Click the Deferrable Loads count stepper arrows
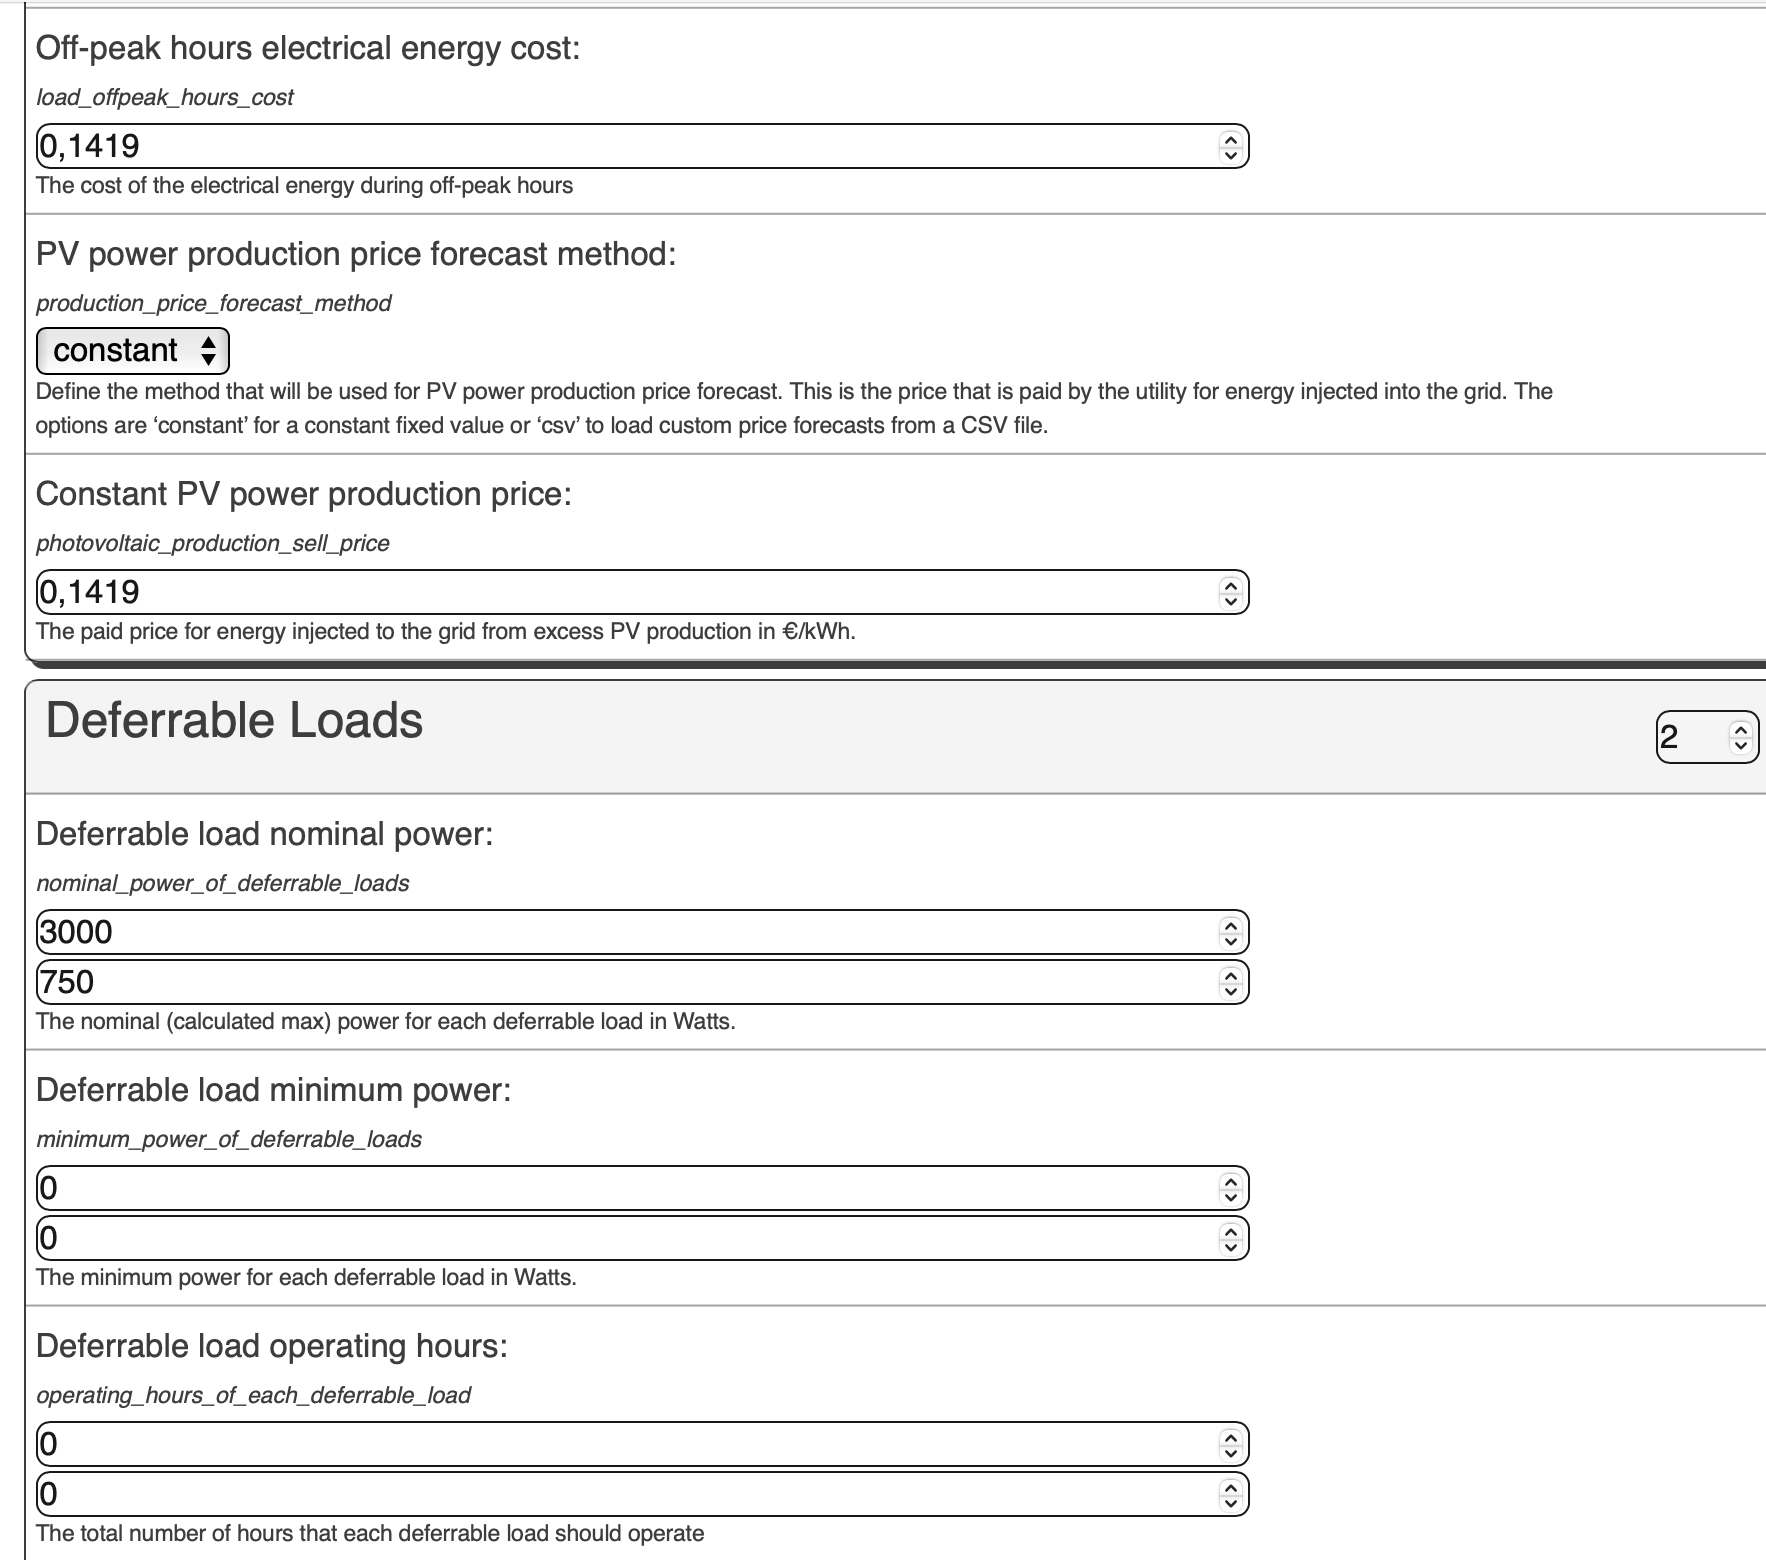The image size is (1766, 1560). point(1741,738)
